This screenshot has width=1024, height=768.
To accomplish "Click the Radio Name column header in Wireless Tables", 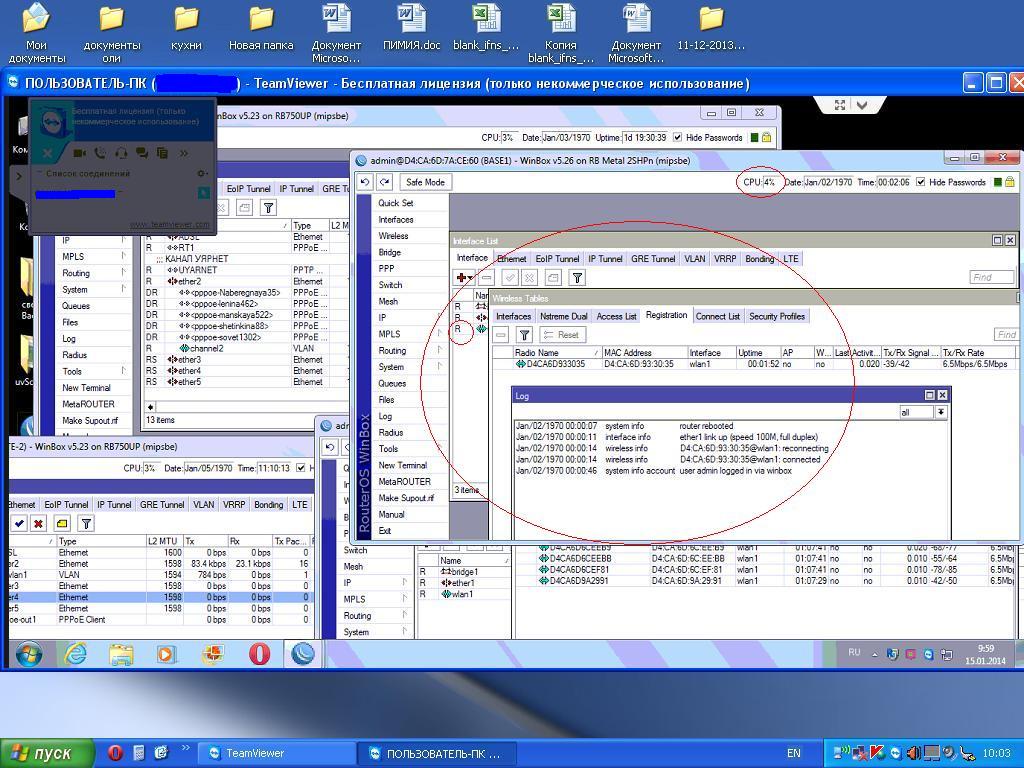I will [x=557, y=353].
